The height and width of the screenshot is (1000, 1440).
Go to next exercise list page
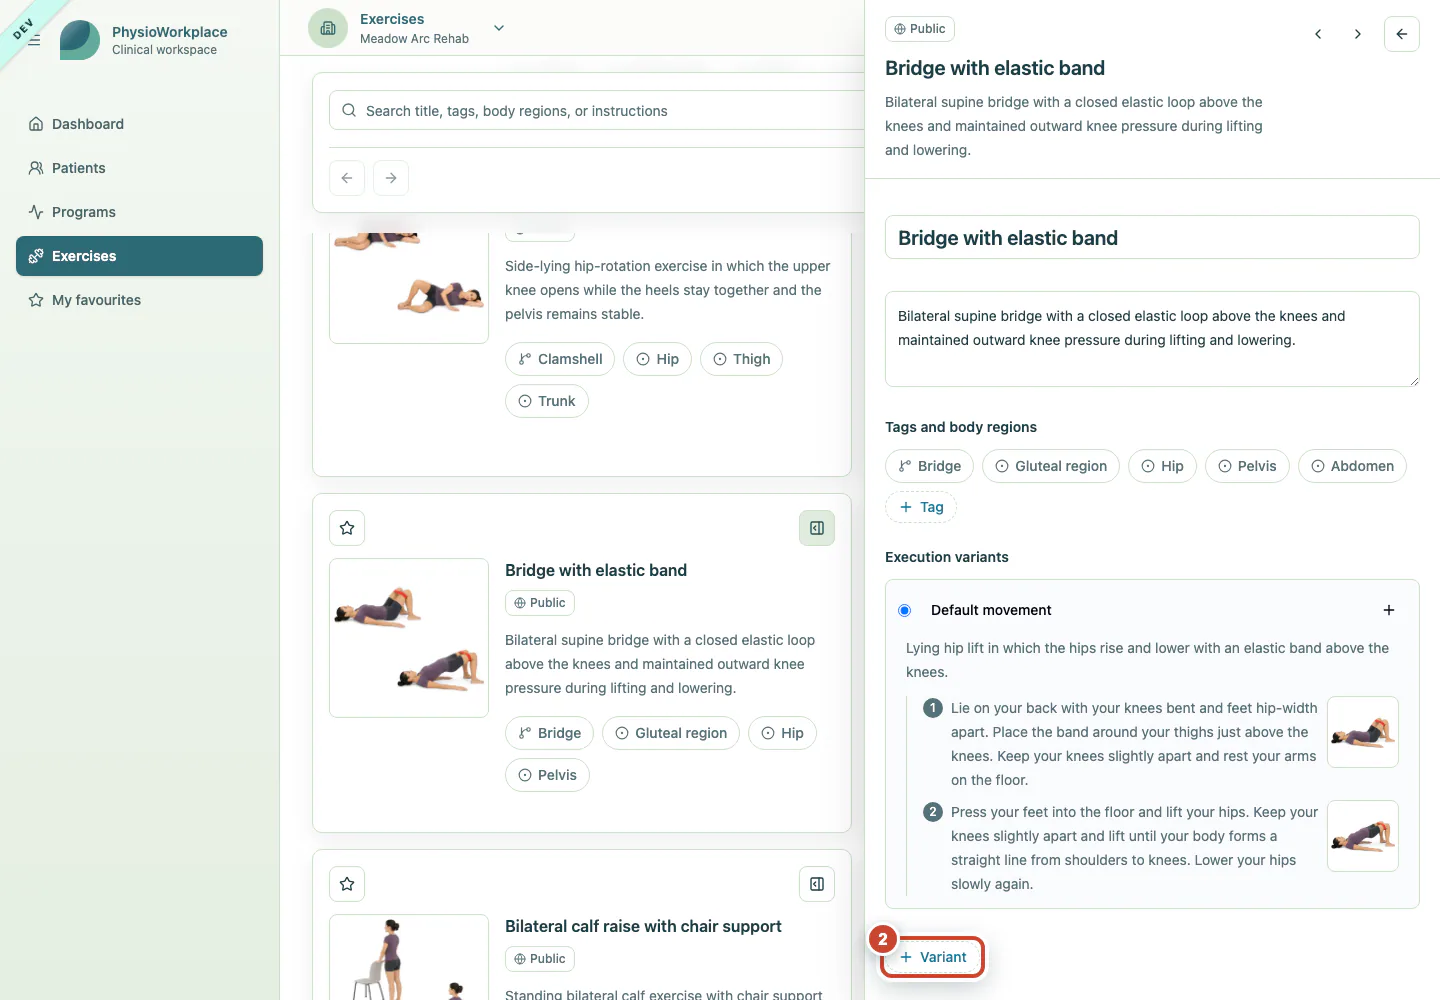[391, 178]
